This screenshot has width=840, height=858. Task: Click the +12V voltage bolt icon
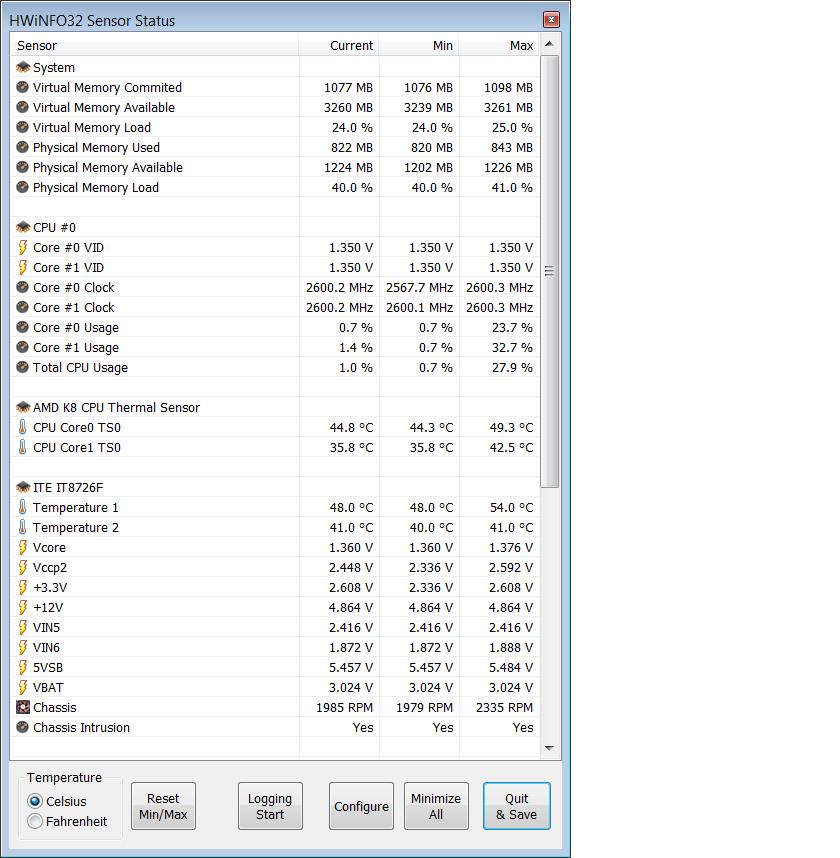(x=22, y=607)
